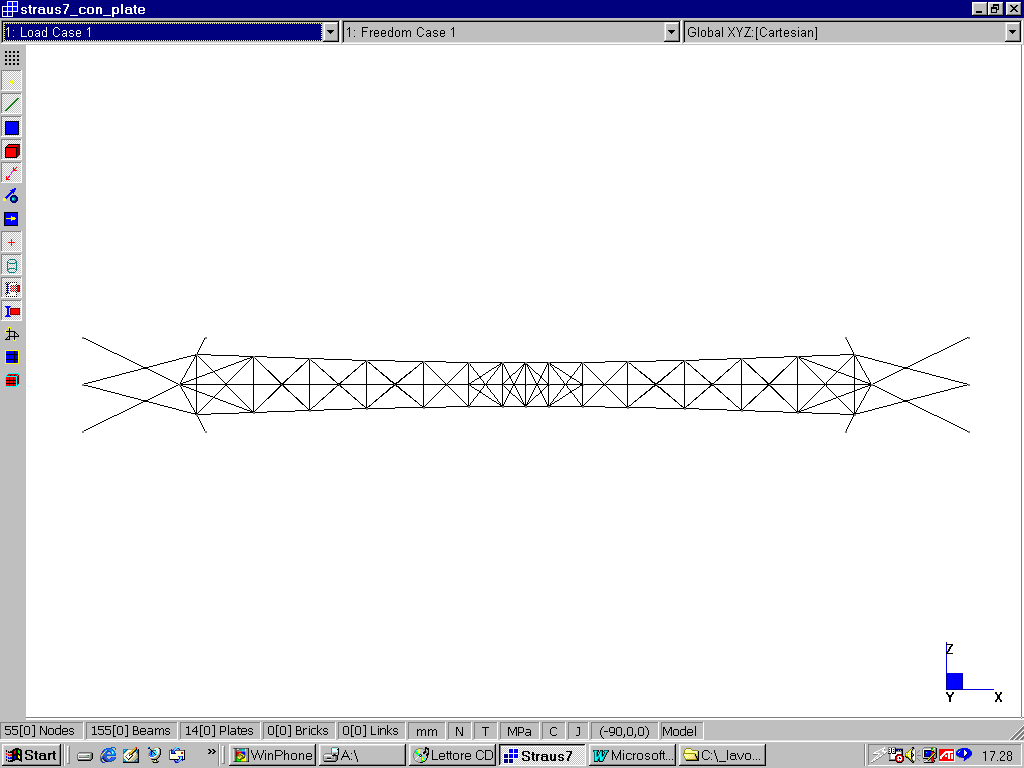Click the 155[0] Beams status panel

click(130, 731)
